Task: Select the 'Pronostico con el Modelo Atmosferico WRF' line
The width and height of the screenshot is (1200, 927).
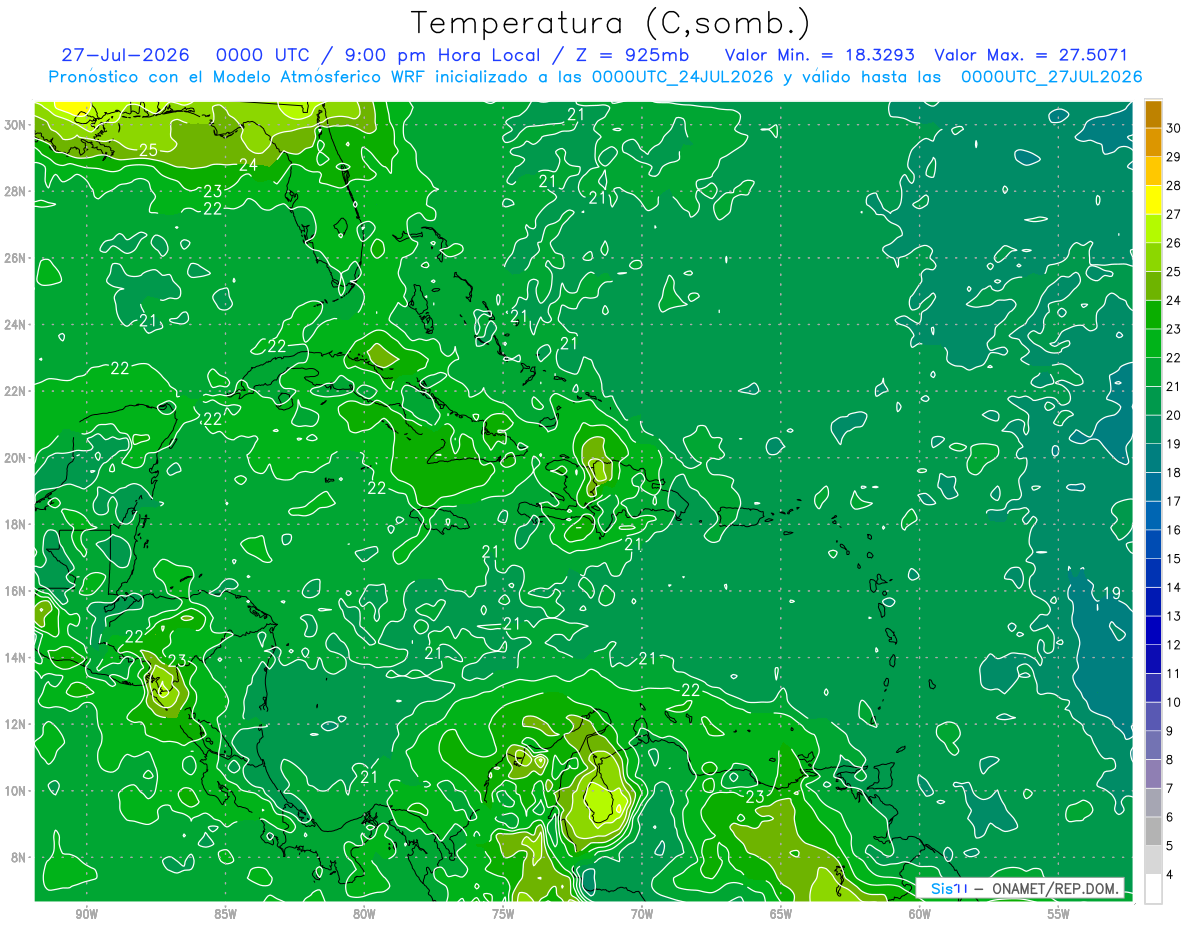Action: [596, 77]
